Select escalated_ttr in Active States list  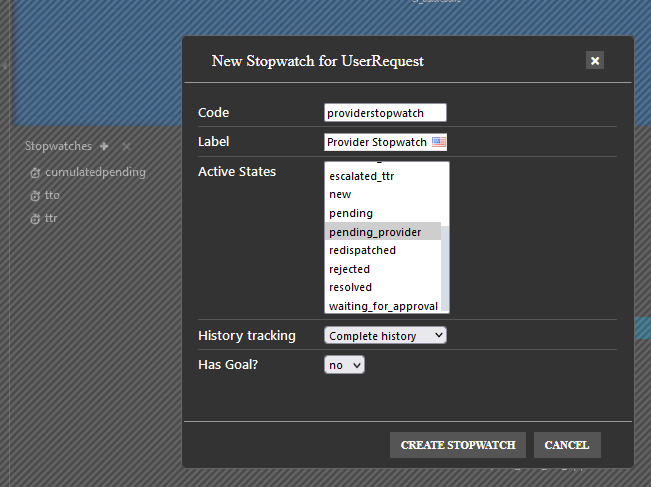360,176
